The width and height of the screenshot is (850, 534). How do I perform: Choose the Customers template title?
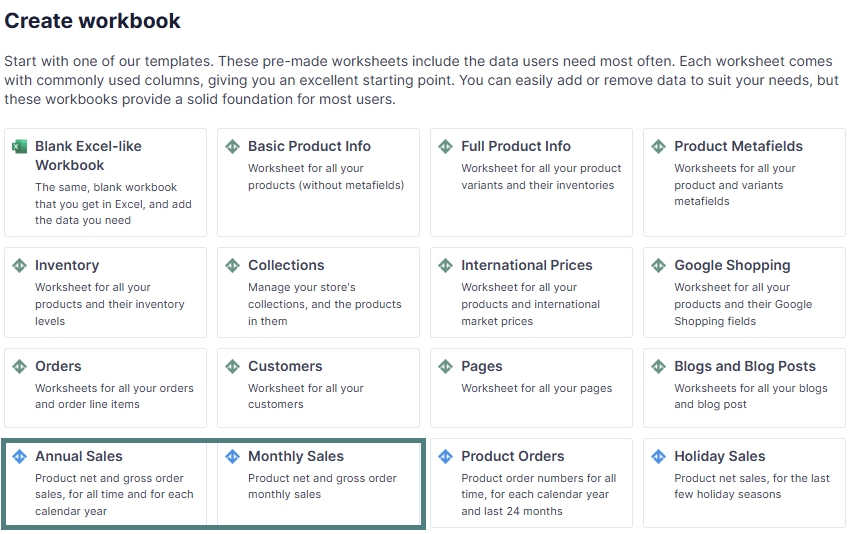[x=285, y=366]
